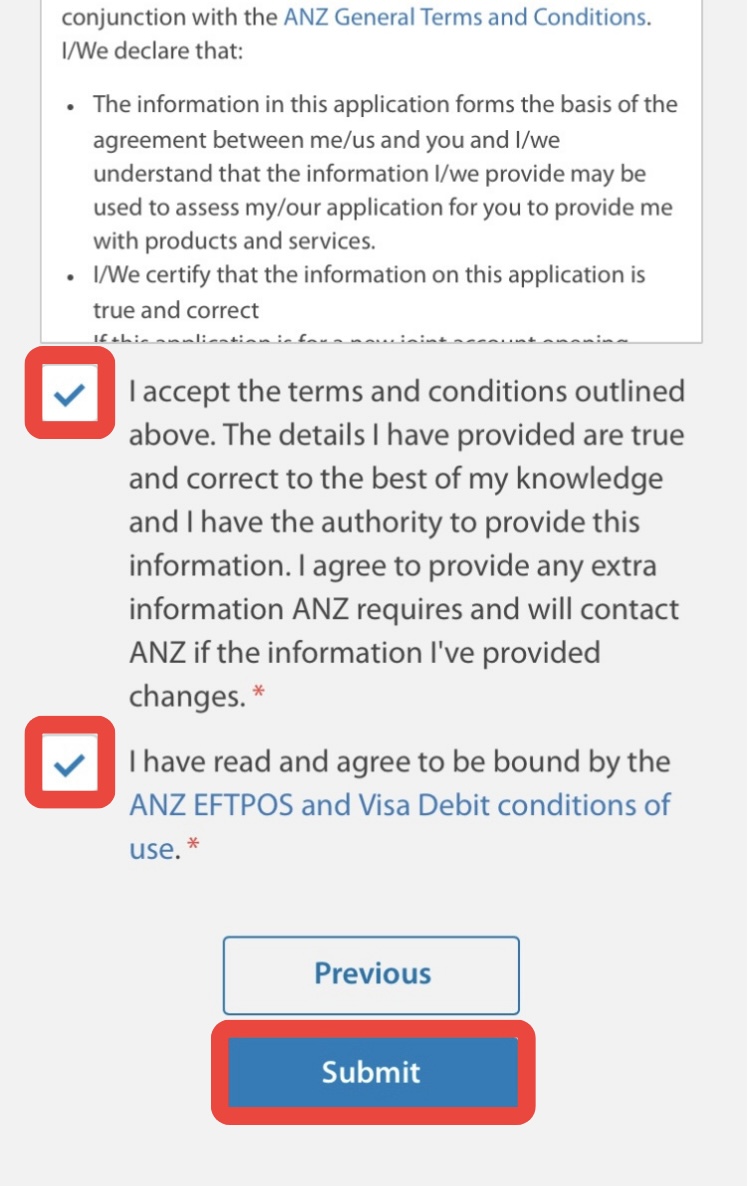Toggle the EFTPOS and Visa Debit agreement checkbox
The height and width of the screenshot is (1186, 750).
coord(69,766)
